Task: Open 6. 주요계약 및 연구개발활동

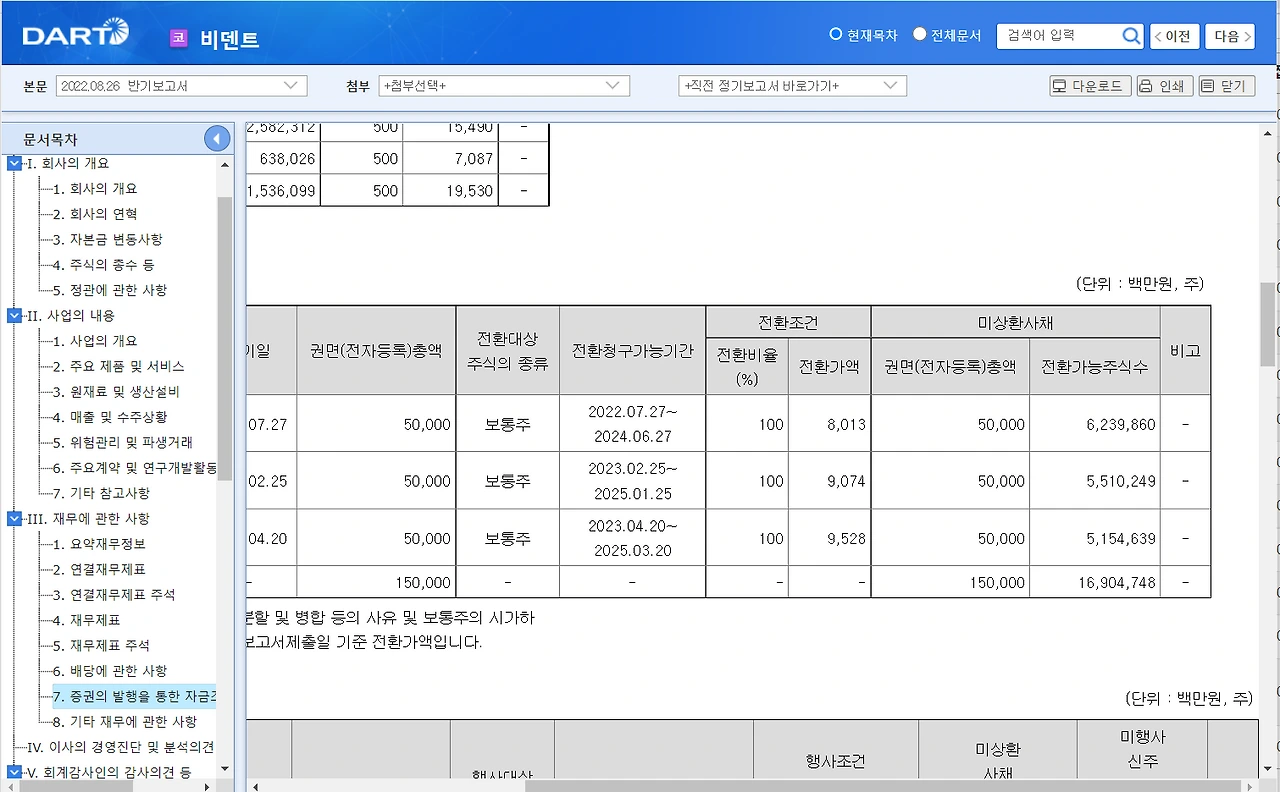Action: tap(135, 468)
